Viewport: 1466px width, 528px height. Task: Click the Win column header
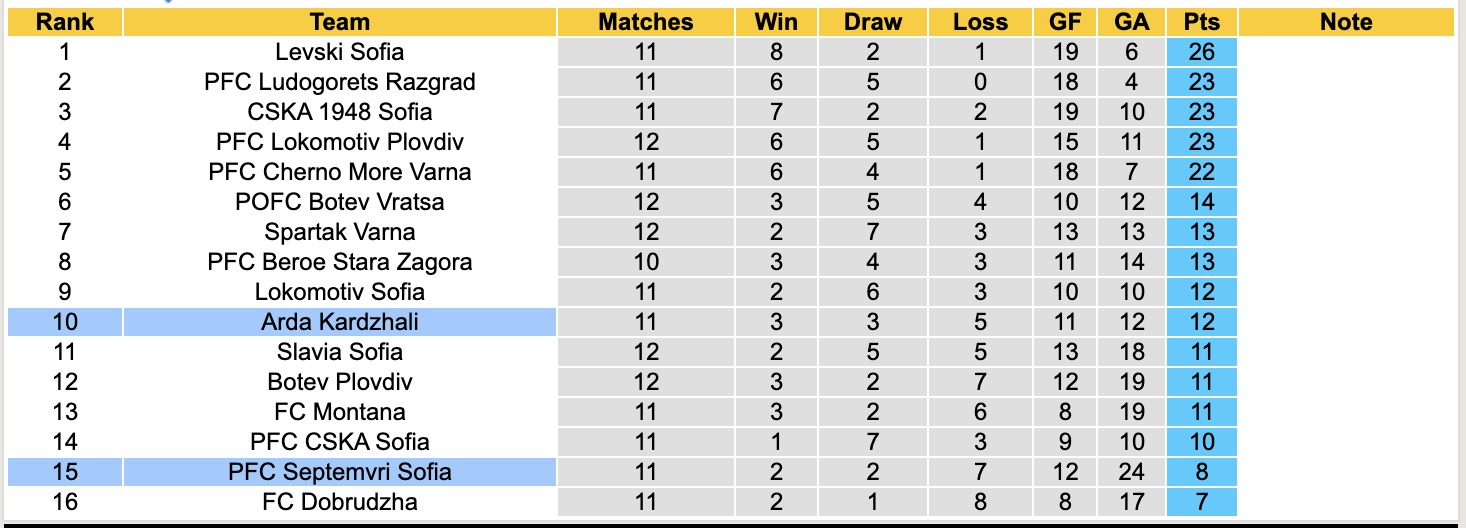tap(777, 22)
